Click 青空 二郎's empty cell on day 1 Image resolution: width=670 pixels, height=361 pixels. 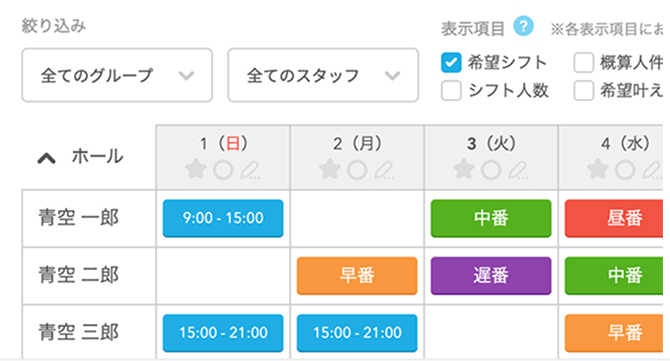[x=223, y=276]
